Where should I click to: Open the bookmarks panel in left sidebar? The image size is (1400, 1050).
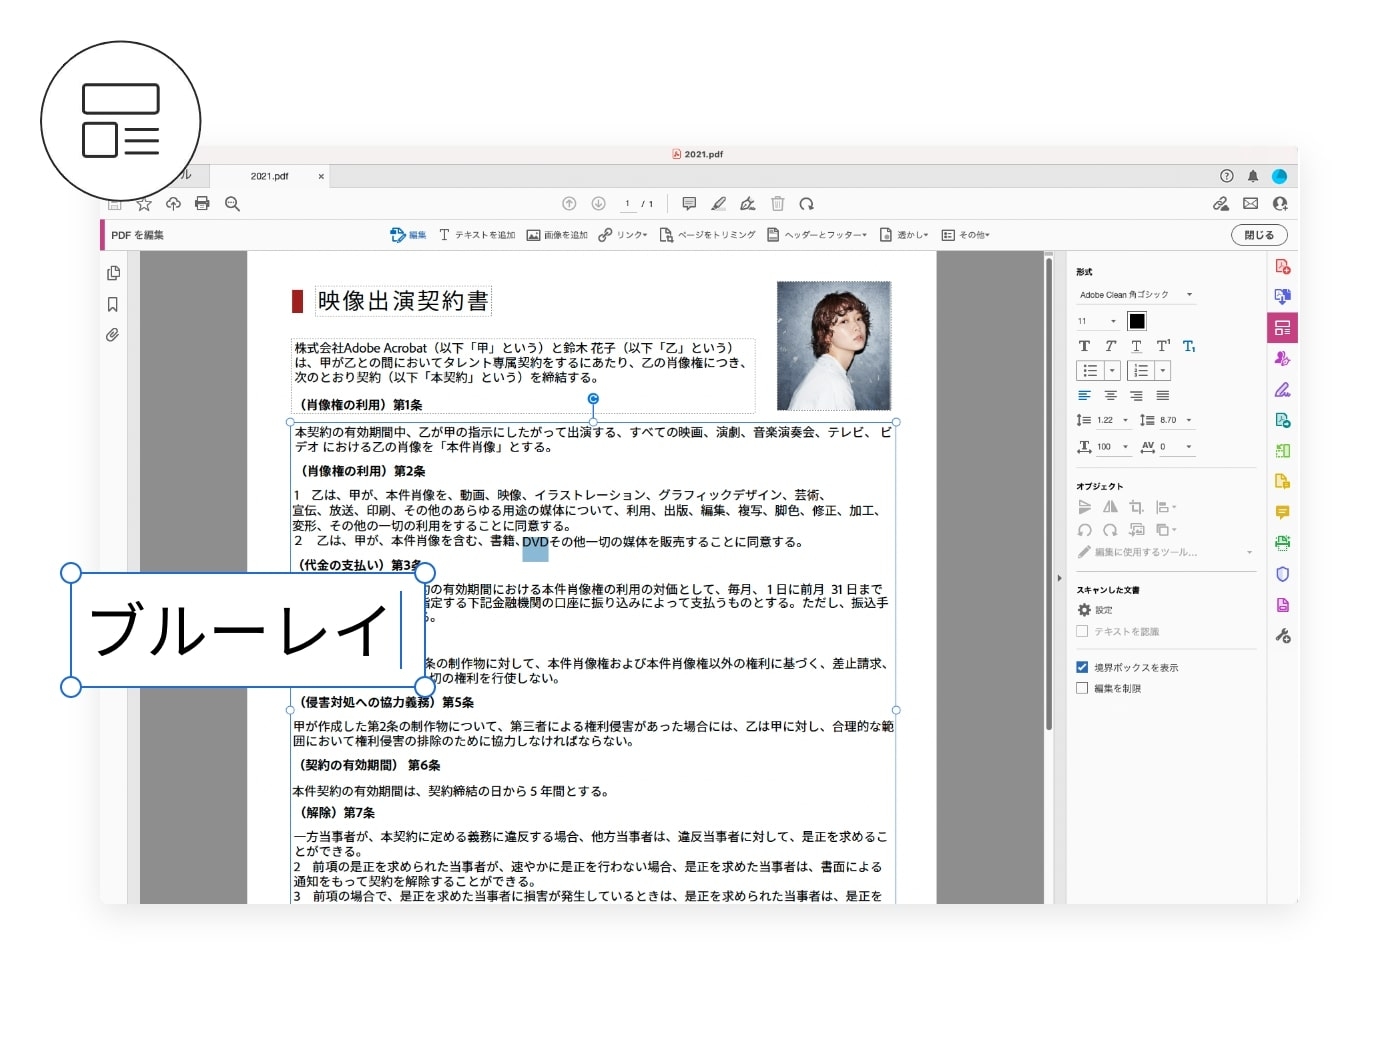click(113, 304)
